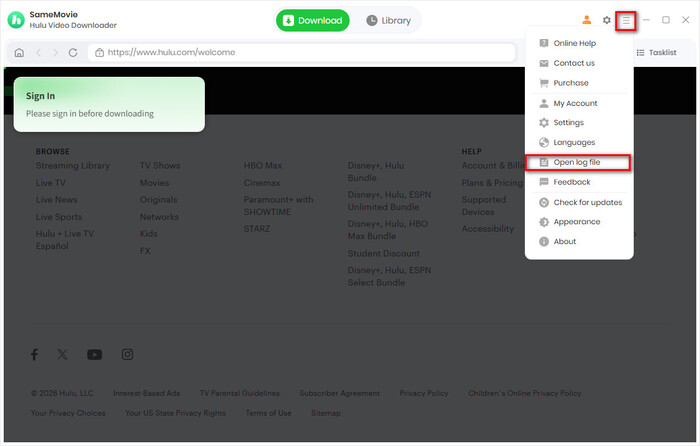Open Live TV link
The width and height of the screenshot is (700, 446).
coord(50,183)
